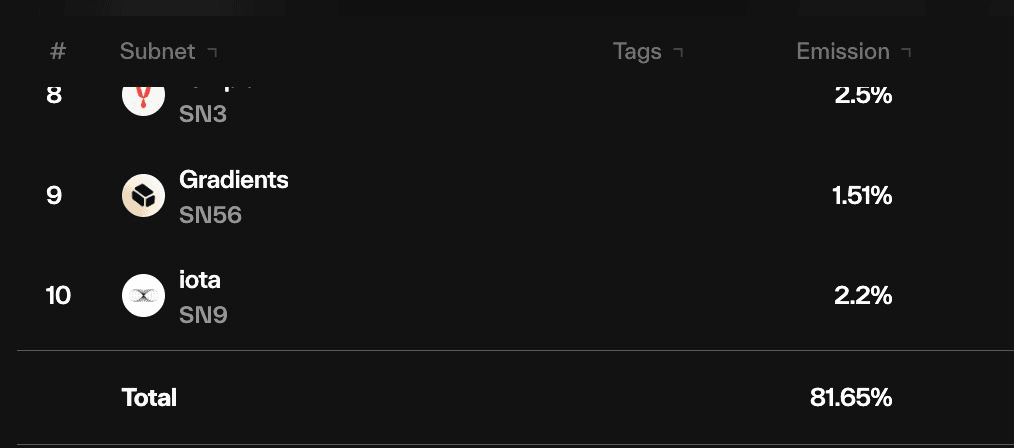Sort table by Emission column header
The width and height of the screenshot is (1014, 448).
[843, 51]
